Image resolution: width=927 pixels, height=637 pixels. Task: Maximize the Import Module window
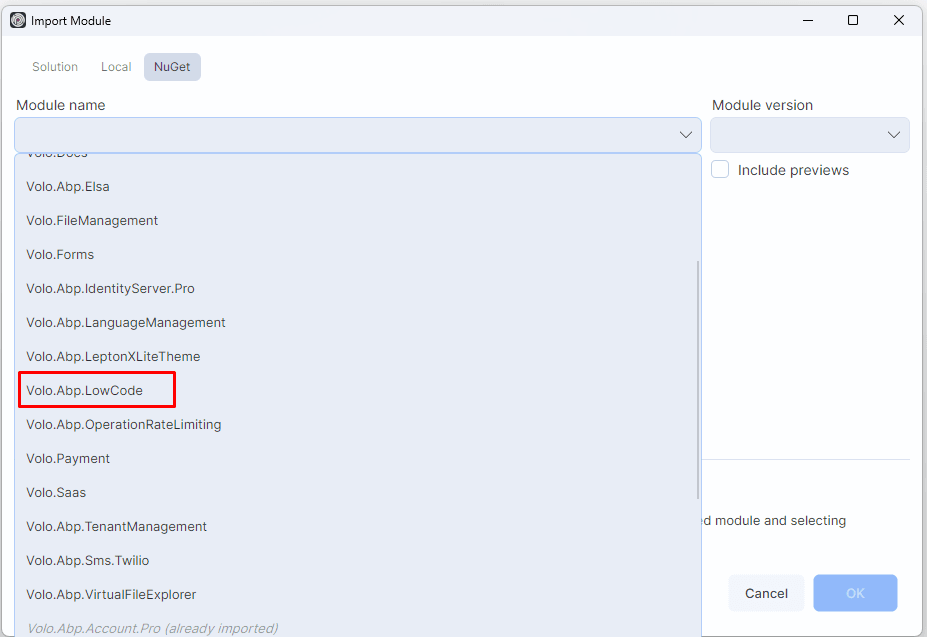(x=853, y=21)
